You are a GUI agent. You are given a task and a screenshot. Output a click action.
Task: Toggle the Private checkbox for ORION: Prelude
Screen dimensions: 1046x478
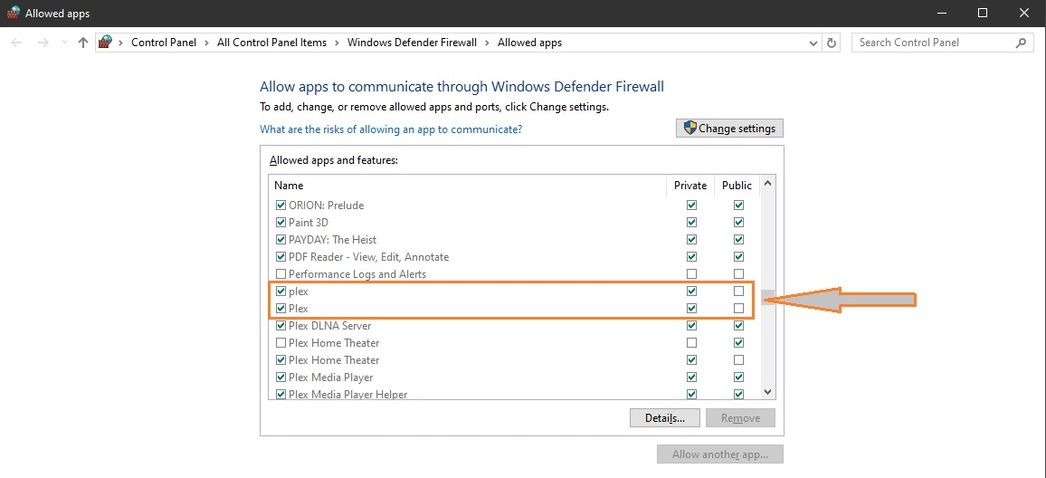point(692,205)
